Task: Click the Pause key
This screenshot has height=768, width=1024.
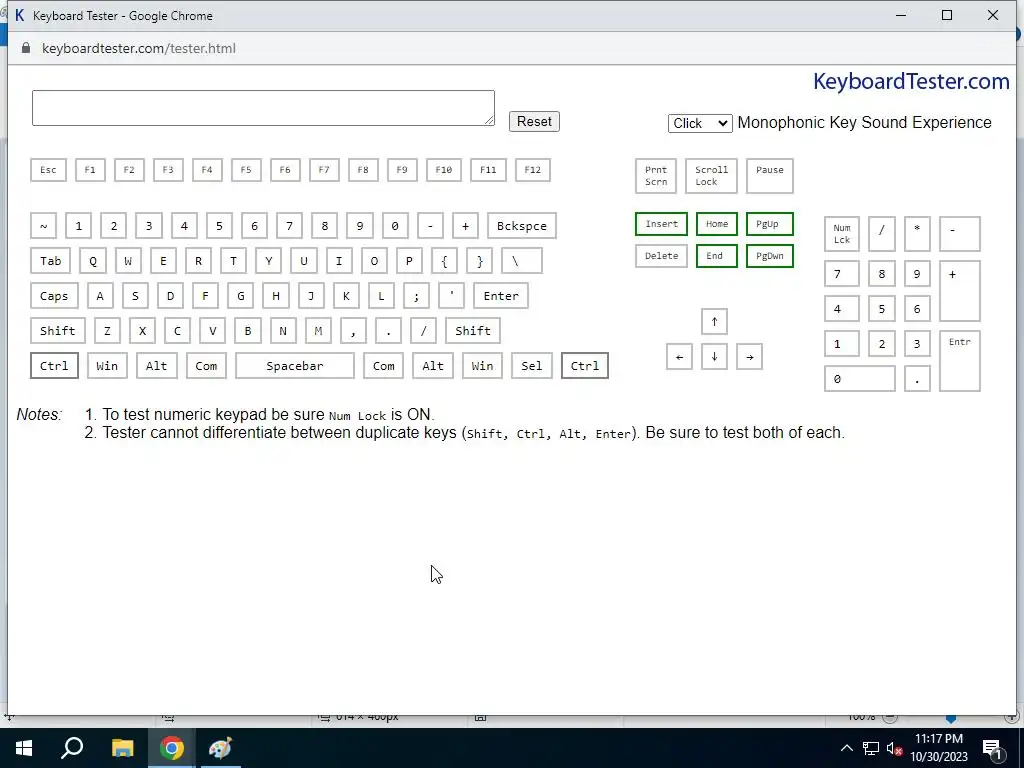Action: point(770,176)
